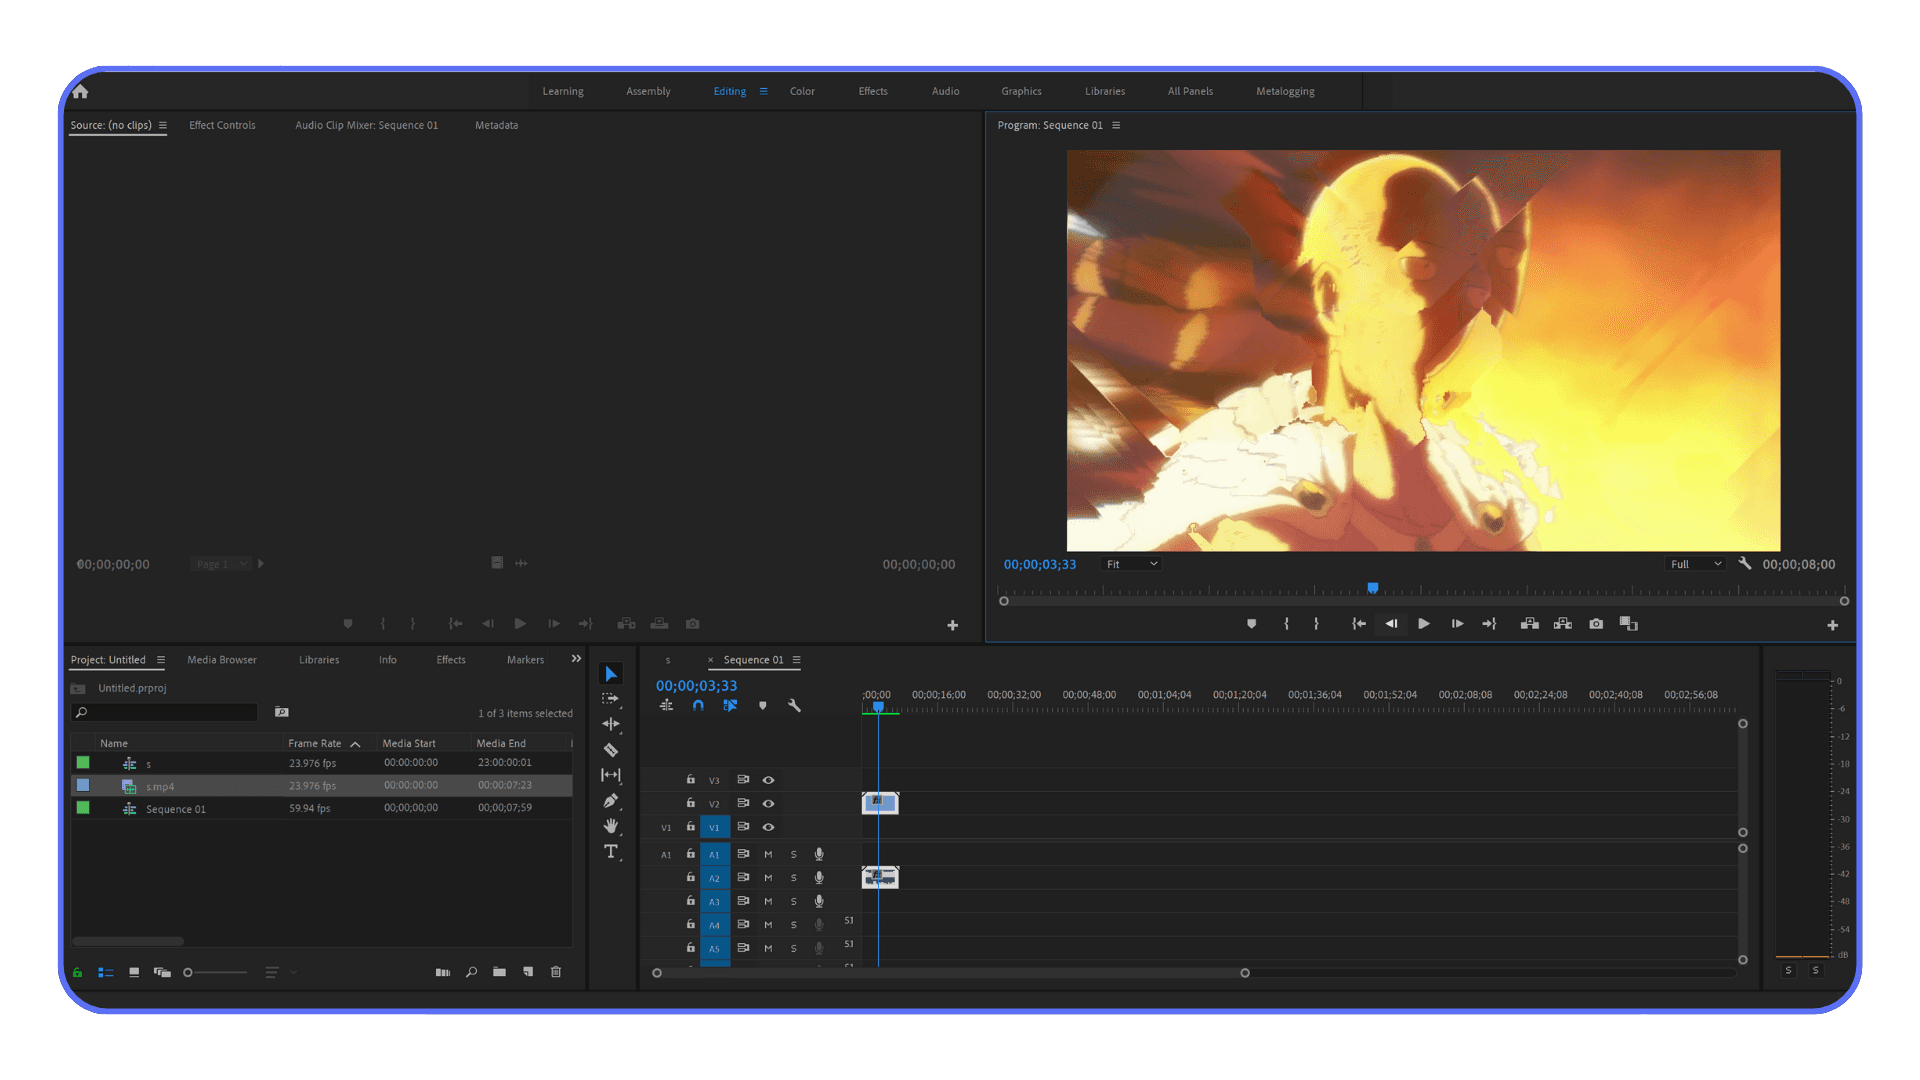Viewport: 1920px width, 1080px height.
Task: Open the Fit zoom level dropdown
Action: pyautogui.click(x=1130, y=563)
